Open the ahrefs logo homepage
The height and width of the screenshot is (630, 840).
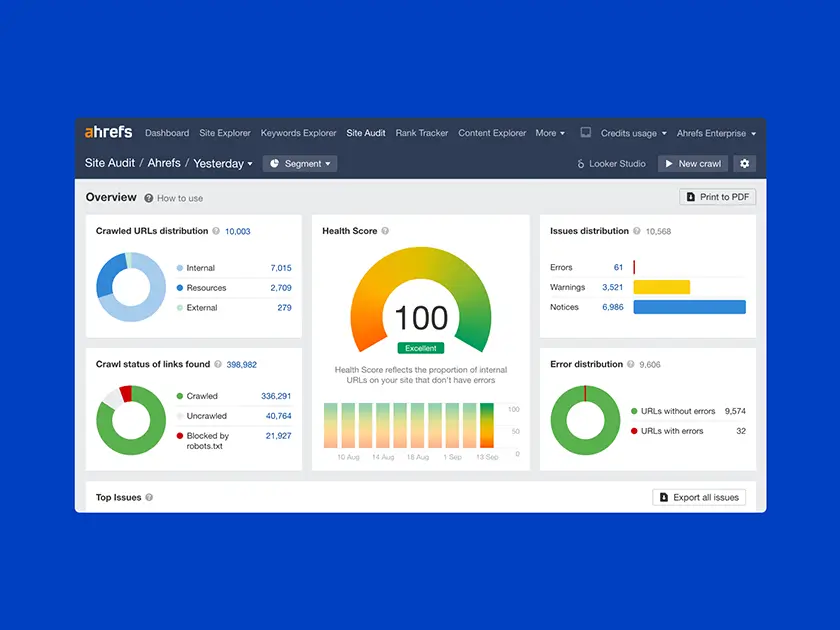coord(108,132)
